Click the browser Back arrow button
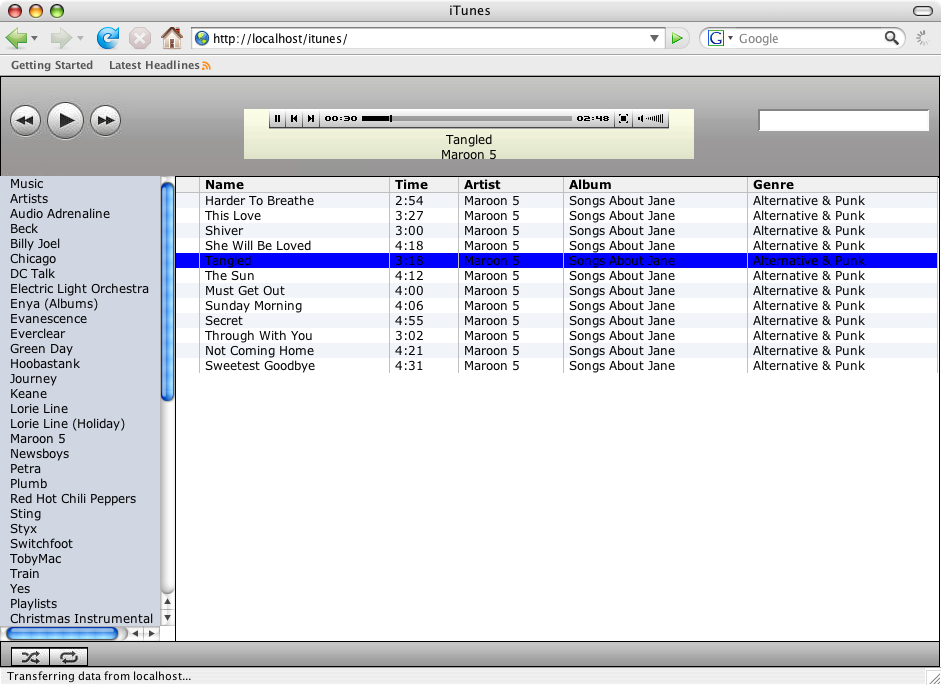 click(x=16, y=38)
